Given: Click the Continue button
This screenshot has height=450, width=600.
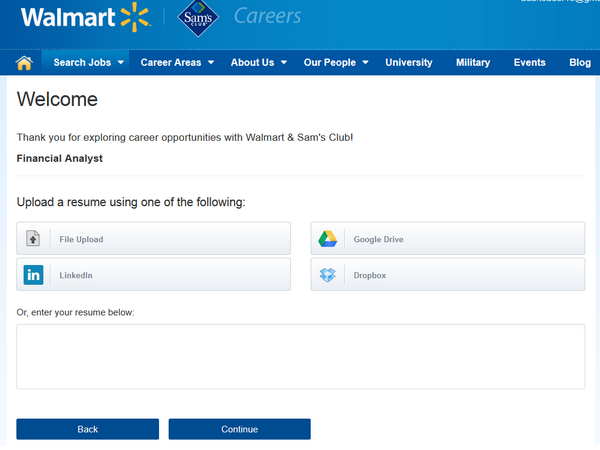Looking at the screenshot, I should coord(239,429).
